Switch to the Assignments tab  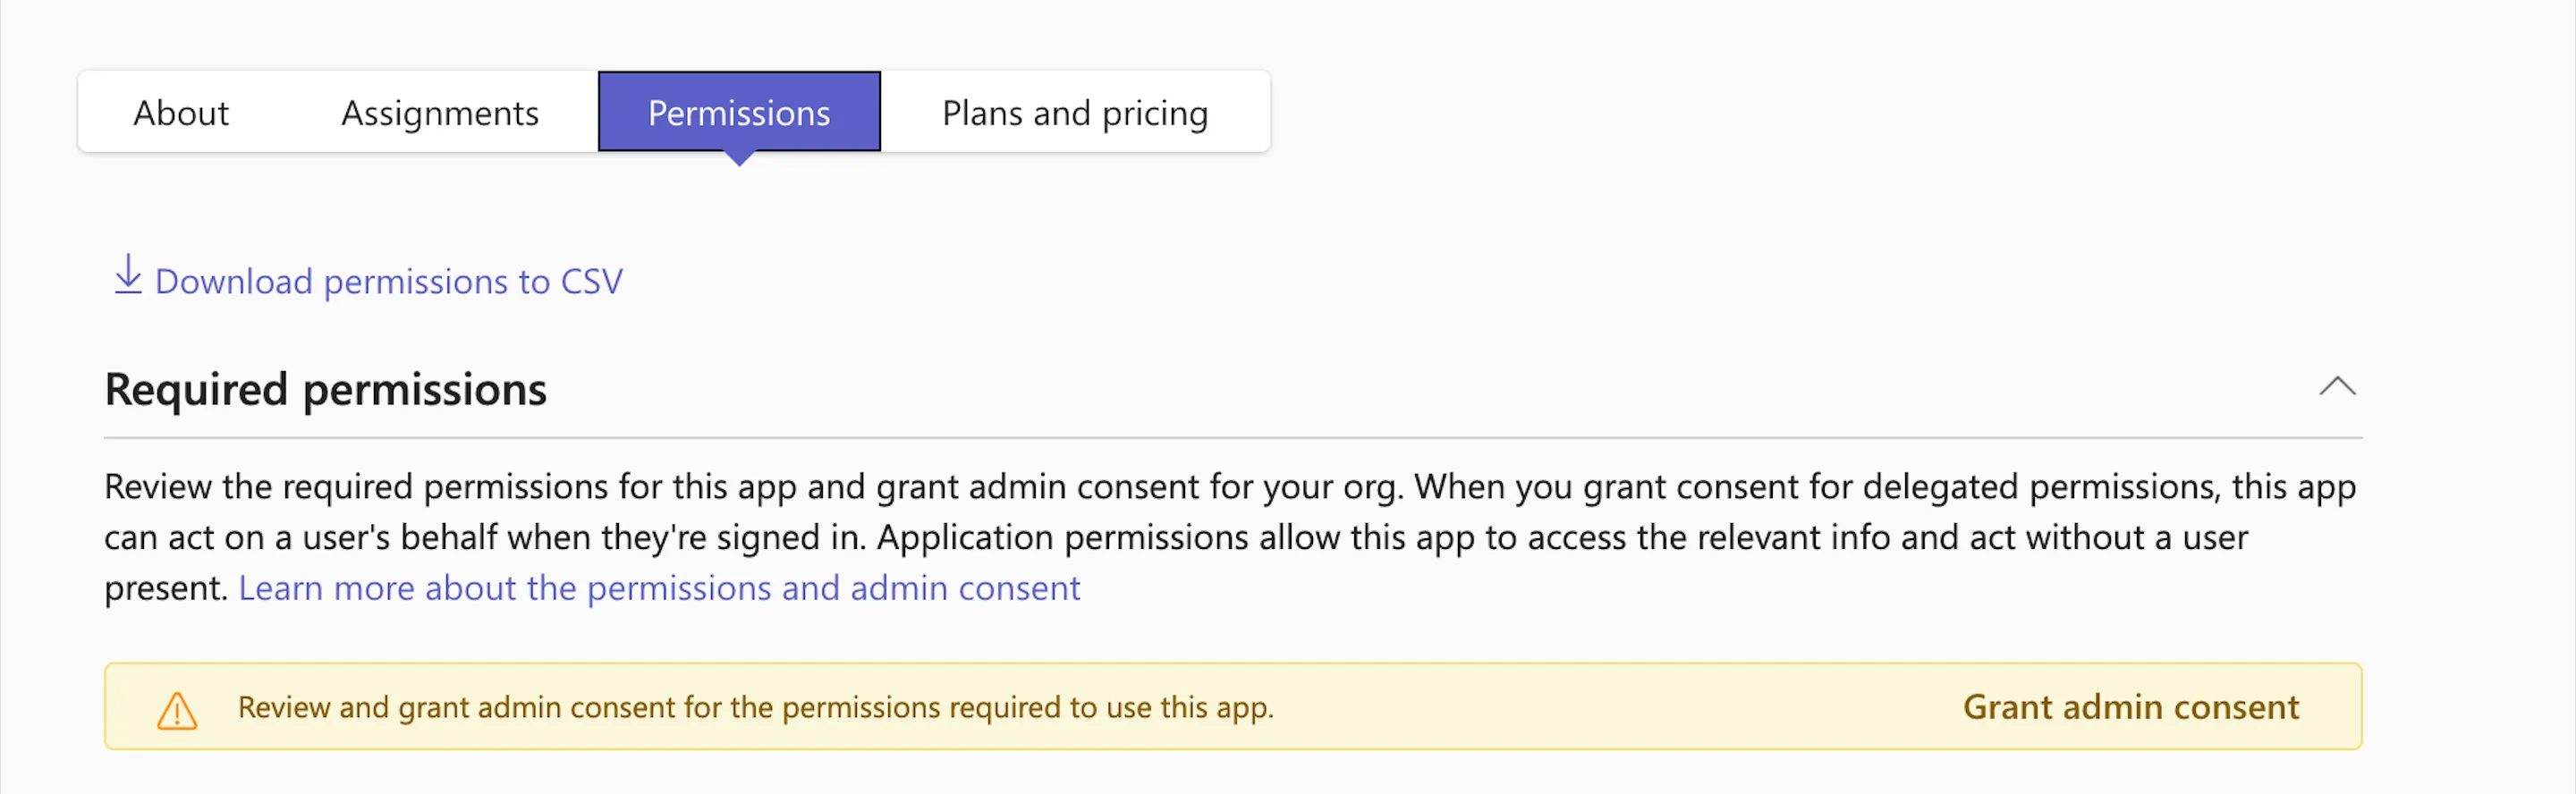click(440, 112)
